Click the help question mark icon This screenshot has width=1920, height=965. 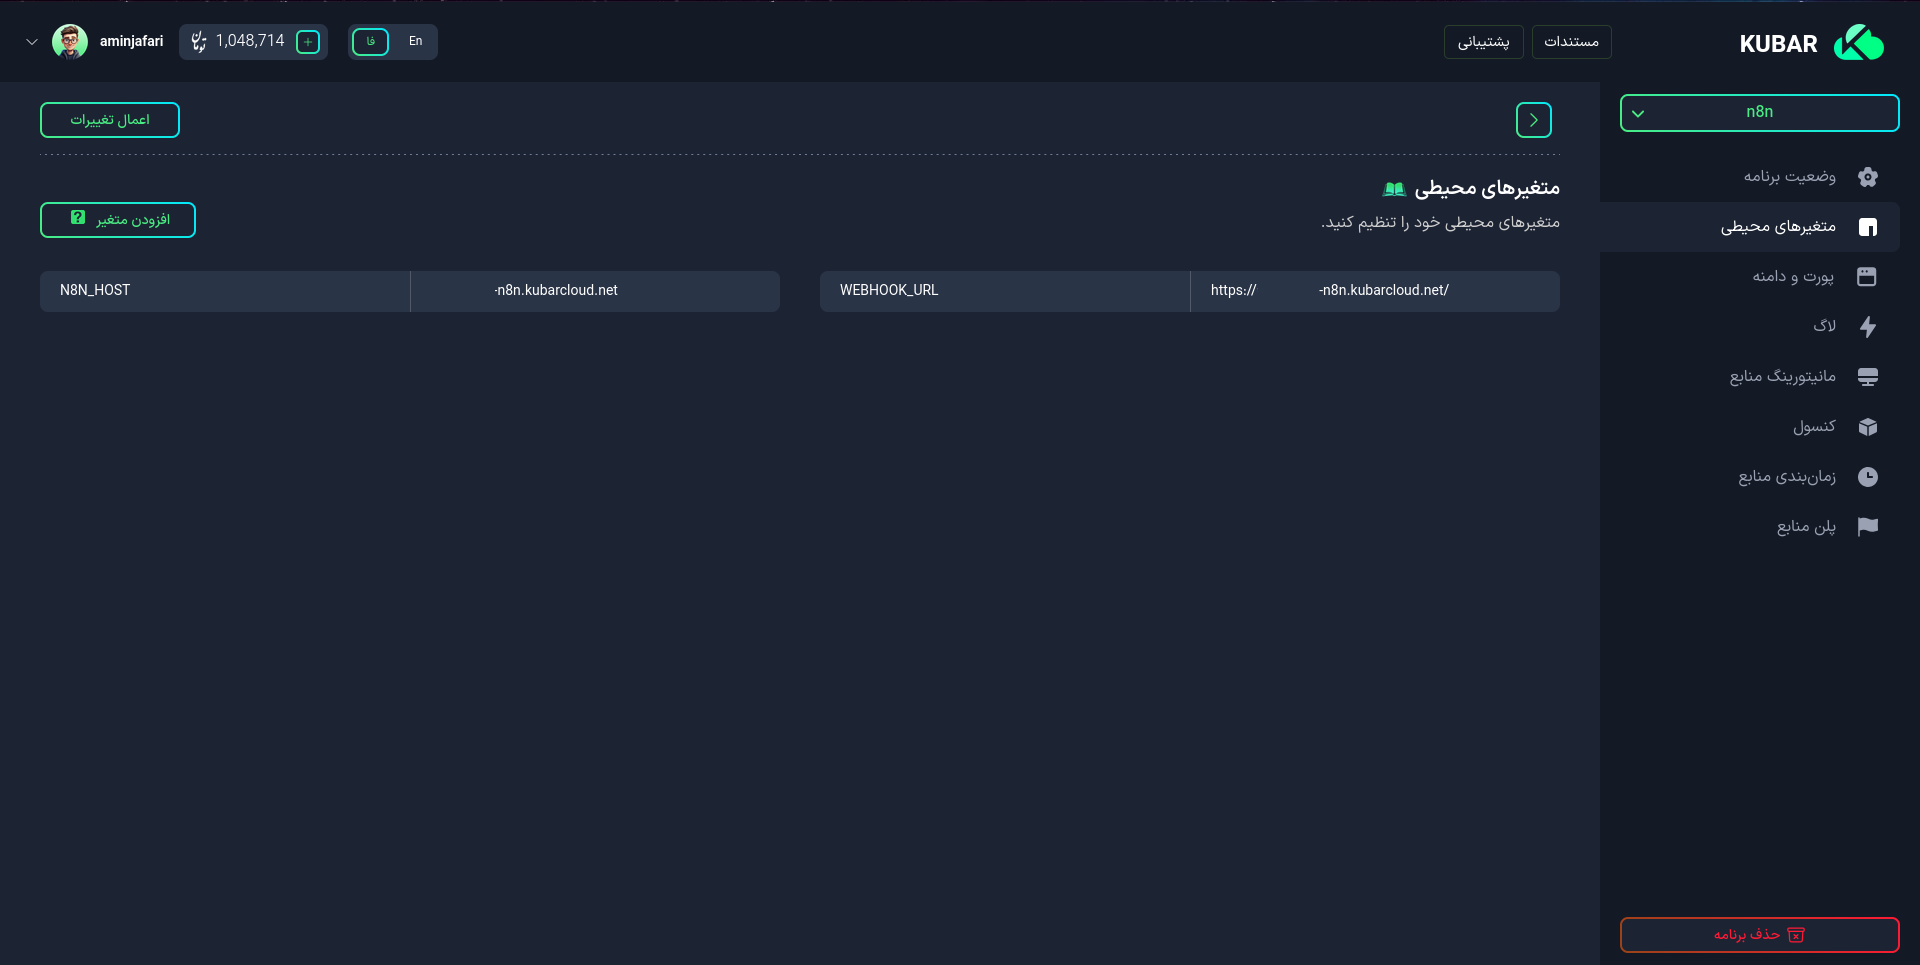coord(78,218)
